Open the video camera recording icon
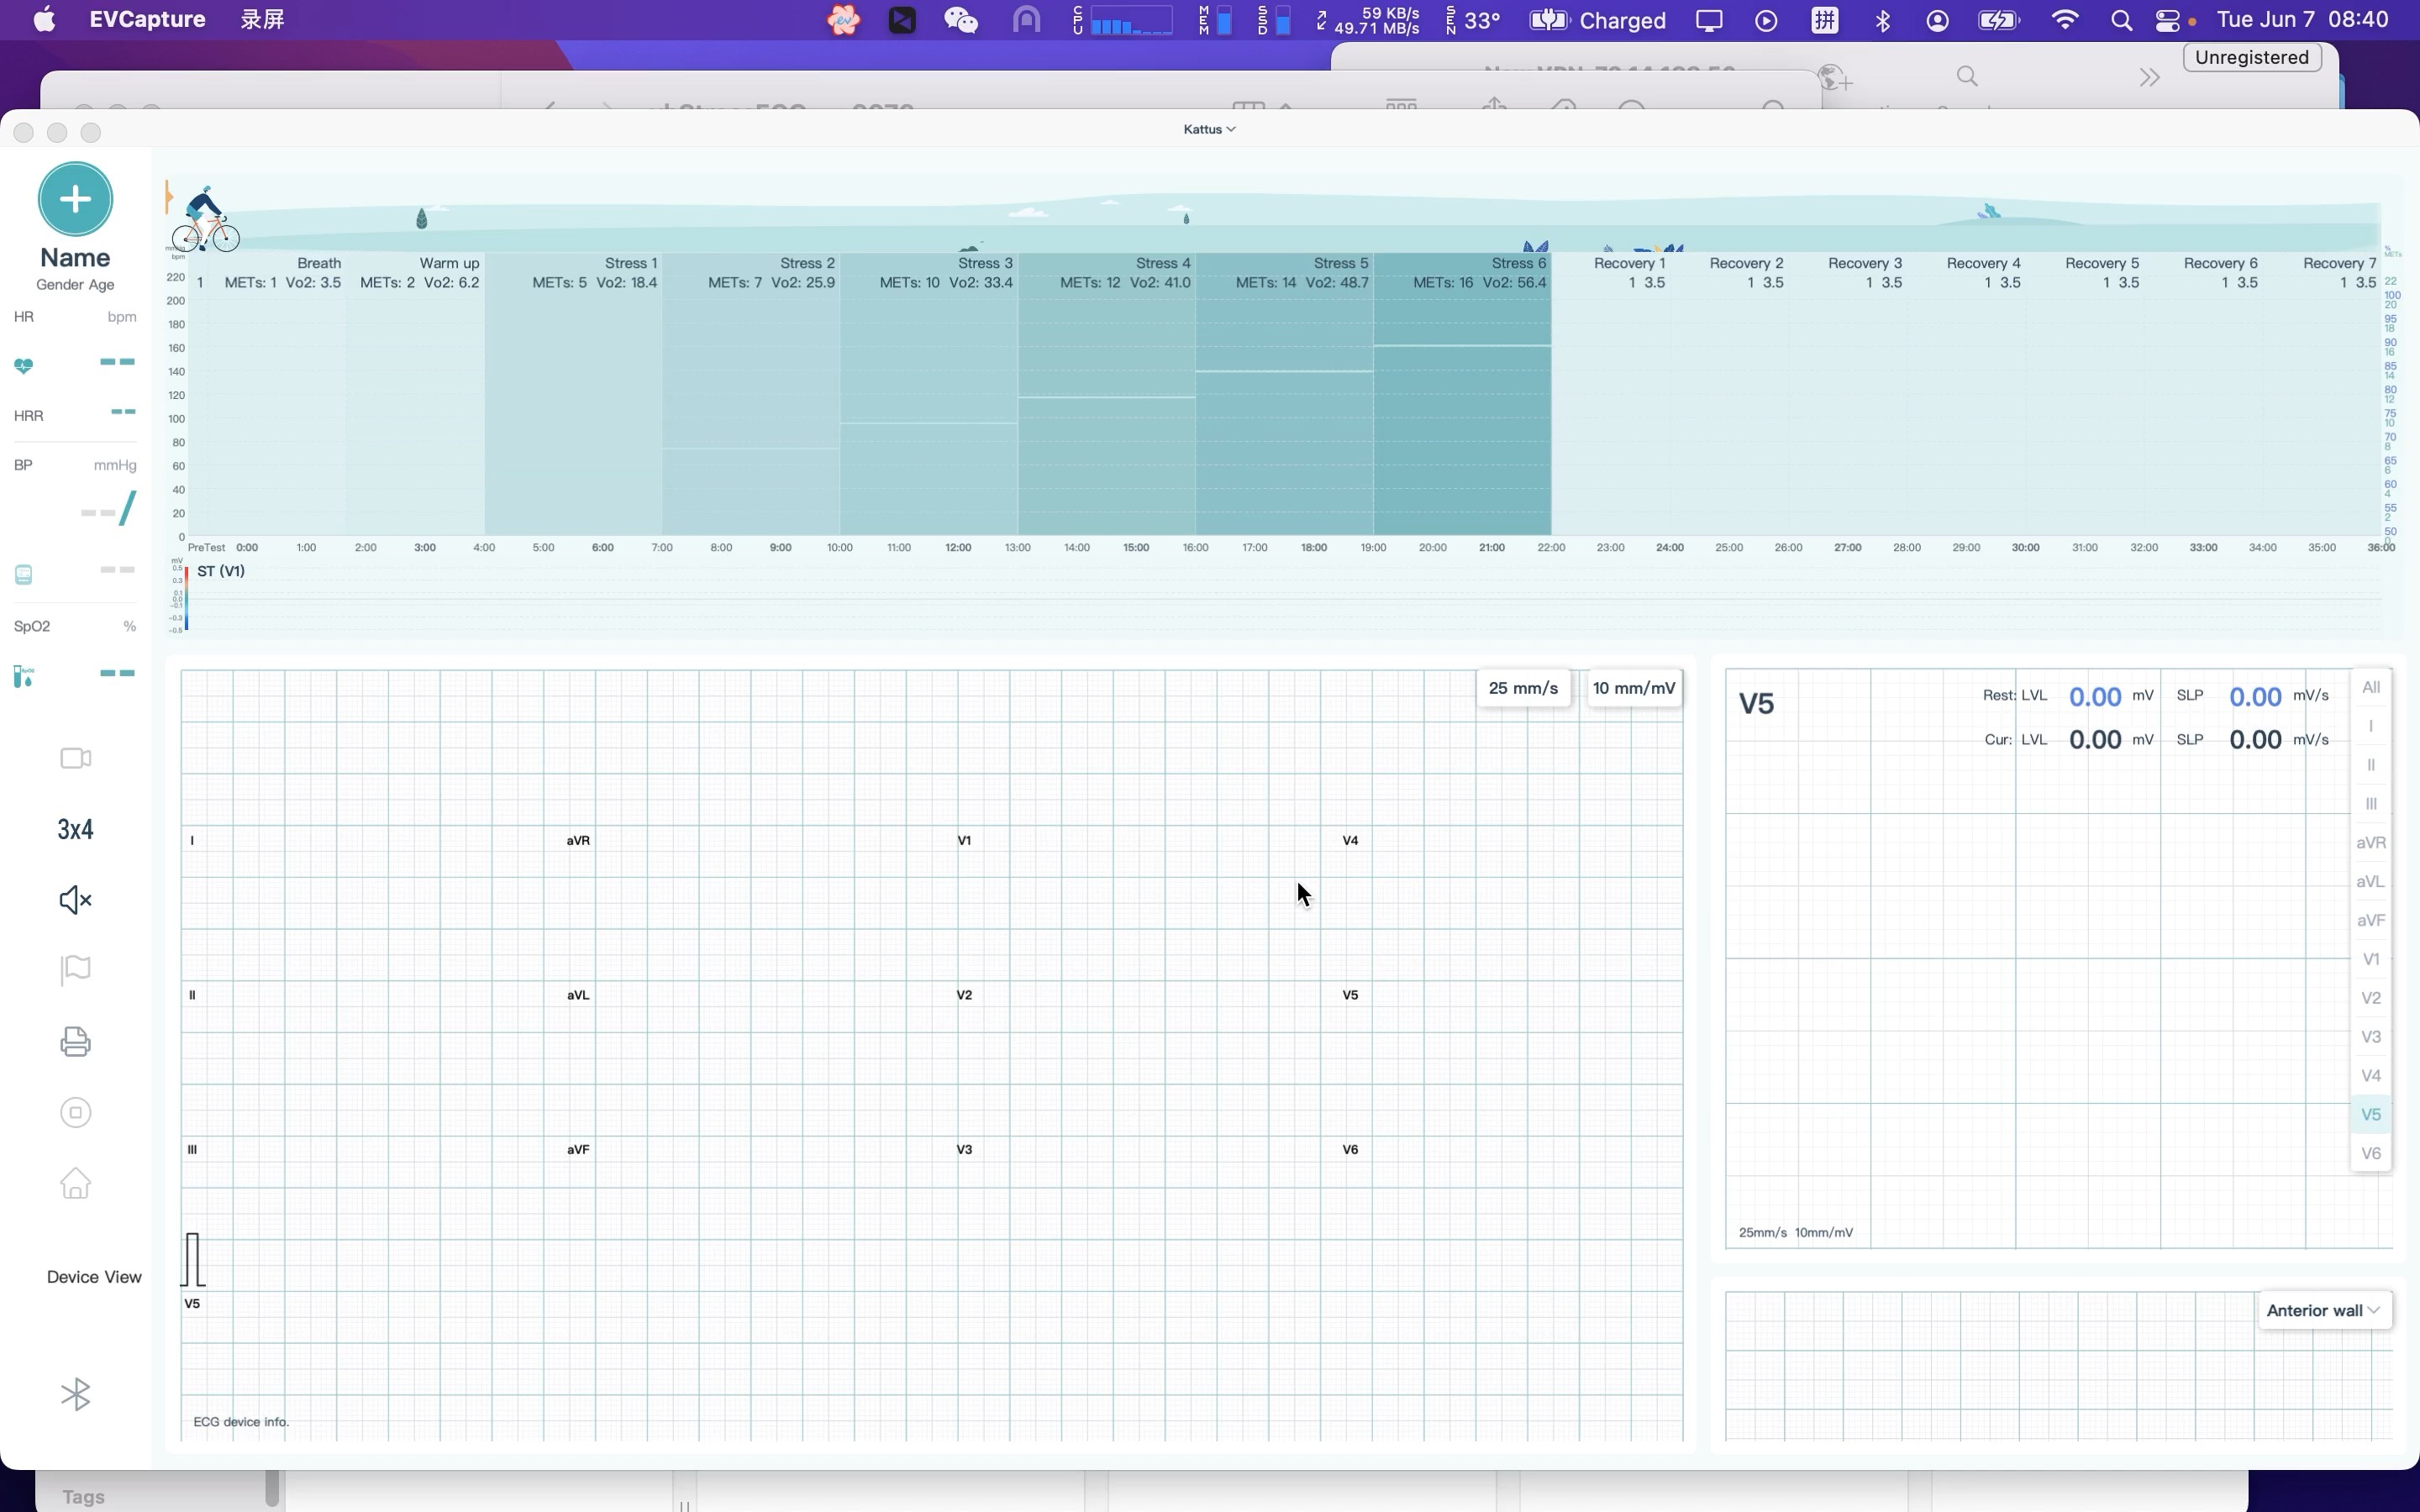Viewport: 2420px width, 1512px height. pyautogui.click(x=76, y=758)
